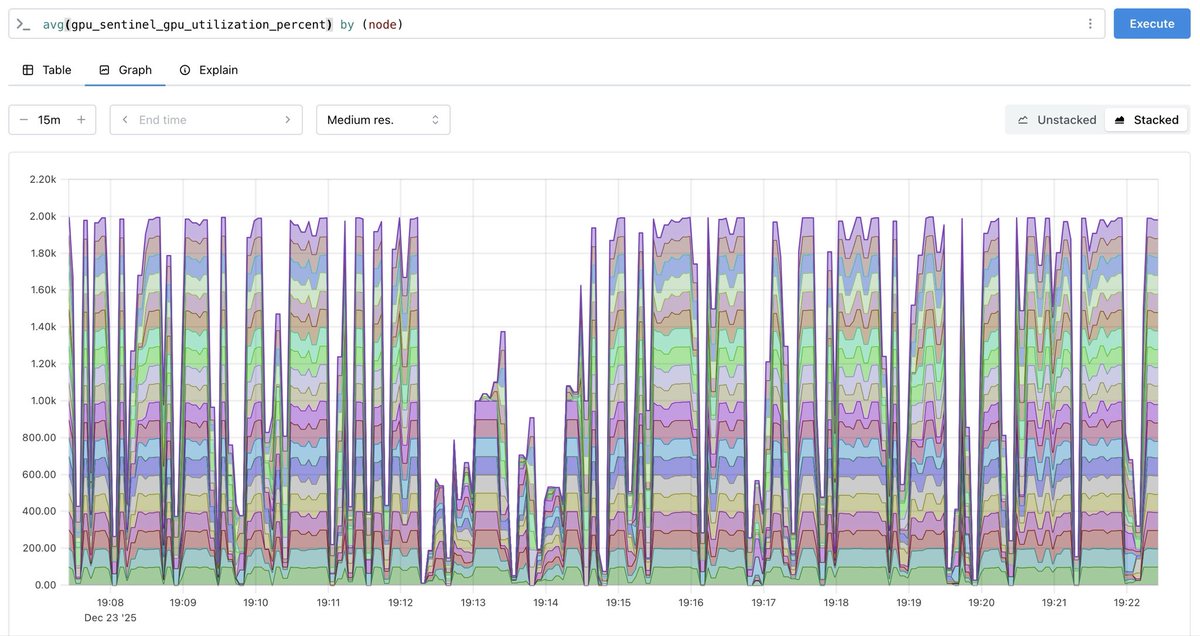
Task: Click the End time field
Action: 205,120
